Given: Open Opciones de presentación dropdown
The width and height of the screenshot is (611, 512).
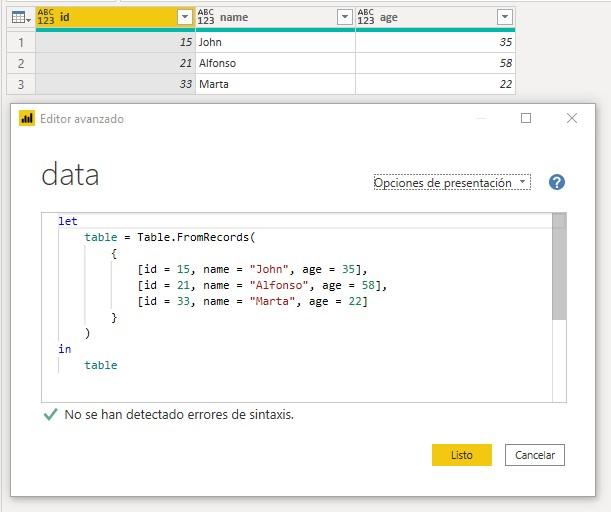Looking at the screenshot, I should [x=452, y=183].
